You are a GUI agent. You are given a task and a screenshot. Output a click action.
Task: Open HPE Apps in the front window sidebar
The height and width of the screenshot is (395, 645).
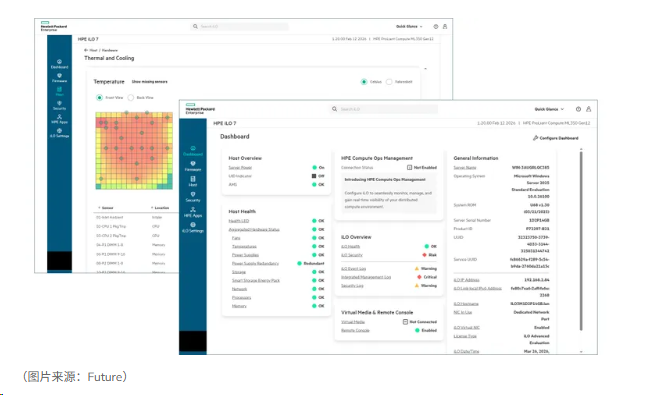click(193, 212)
